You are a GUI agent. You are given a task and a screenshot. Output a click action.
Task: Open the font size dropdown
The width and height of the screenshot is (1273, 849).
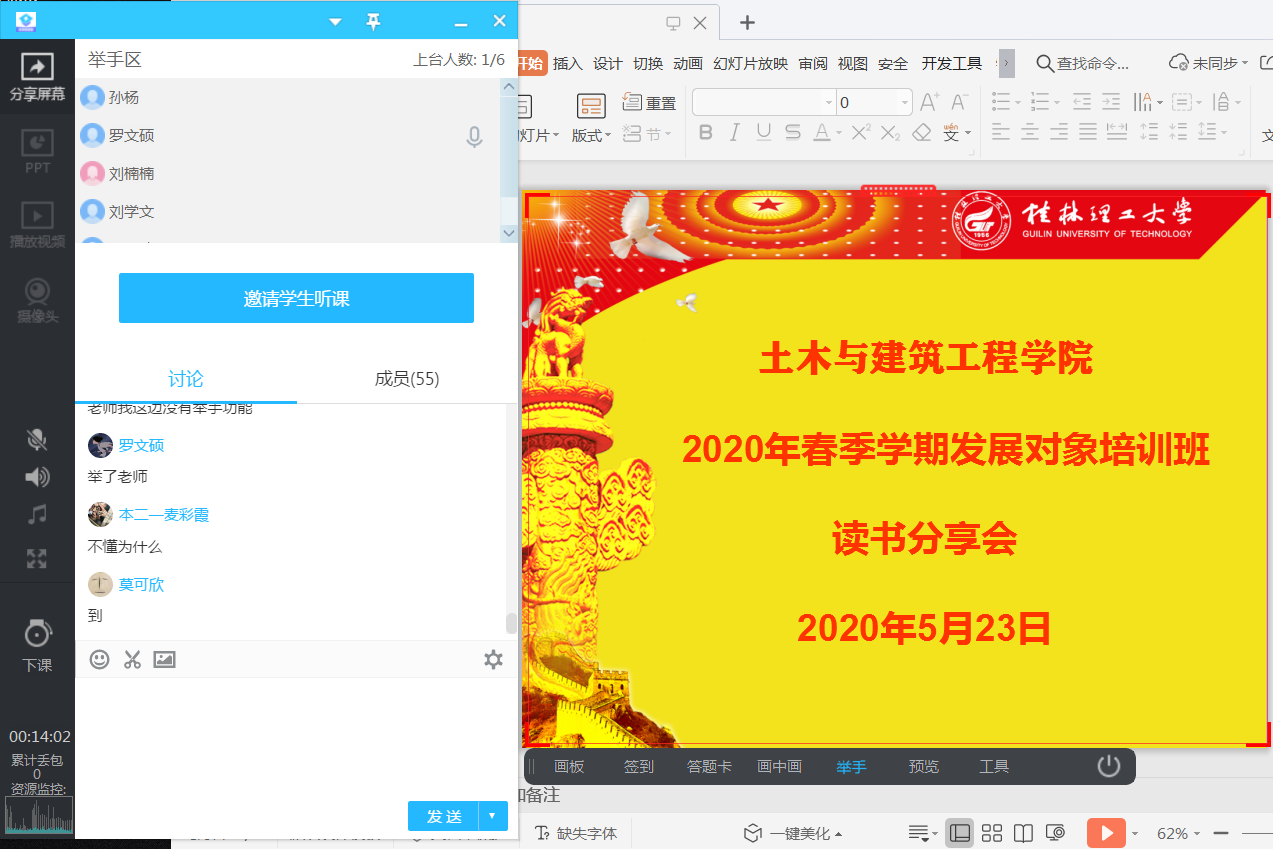click(x=905, y=102)
